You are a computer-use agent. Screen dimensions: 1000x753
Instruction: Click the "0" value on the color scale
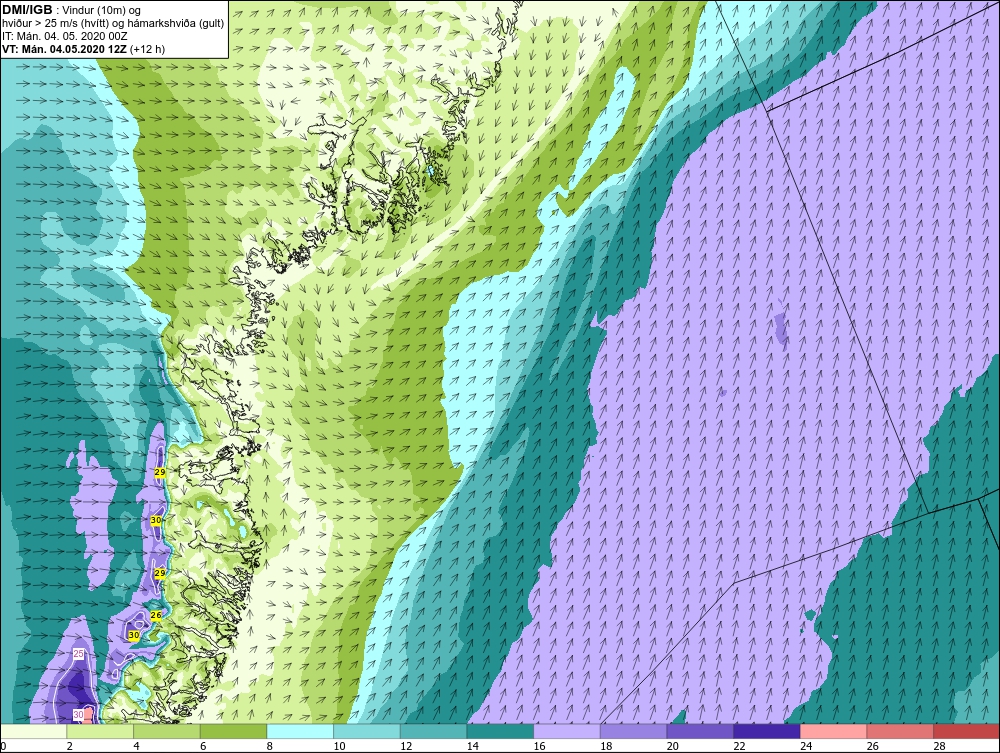(3, 746)
